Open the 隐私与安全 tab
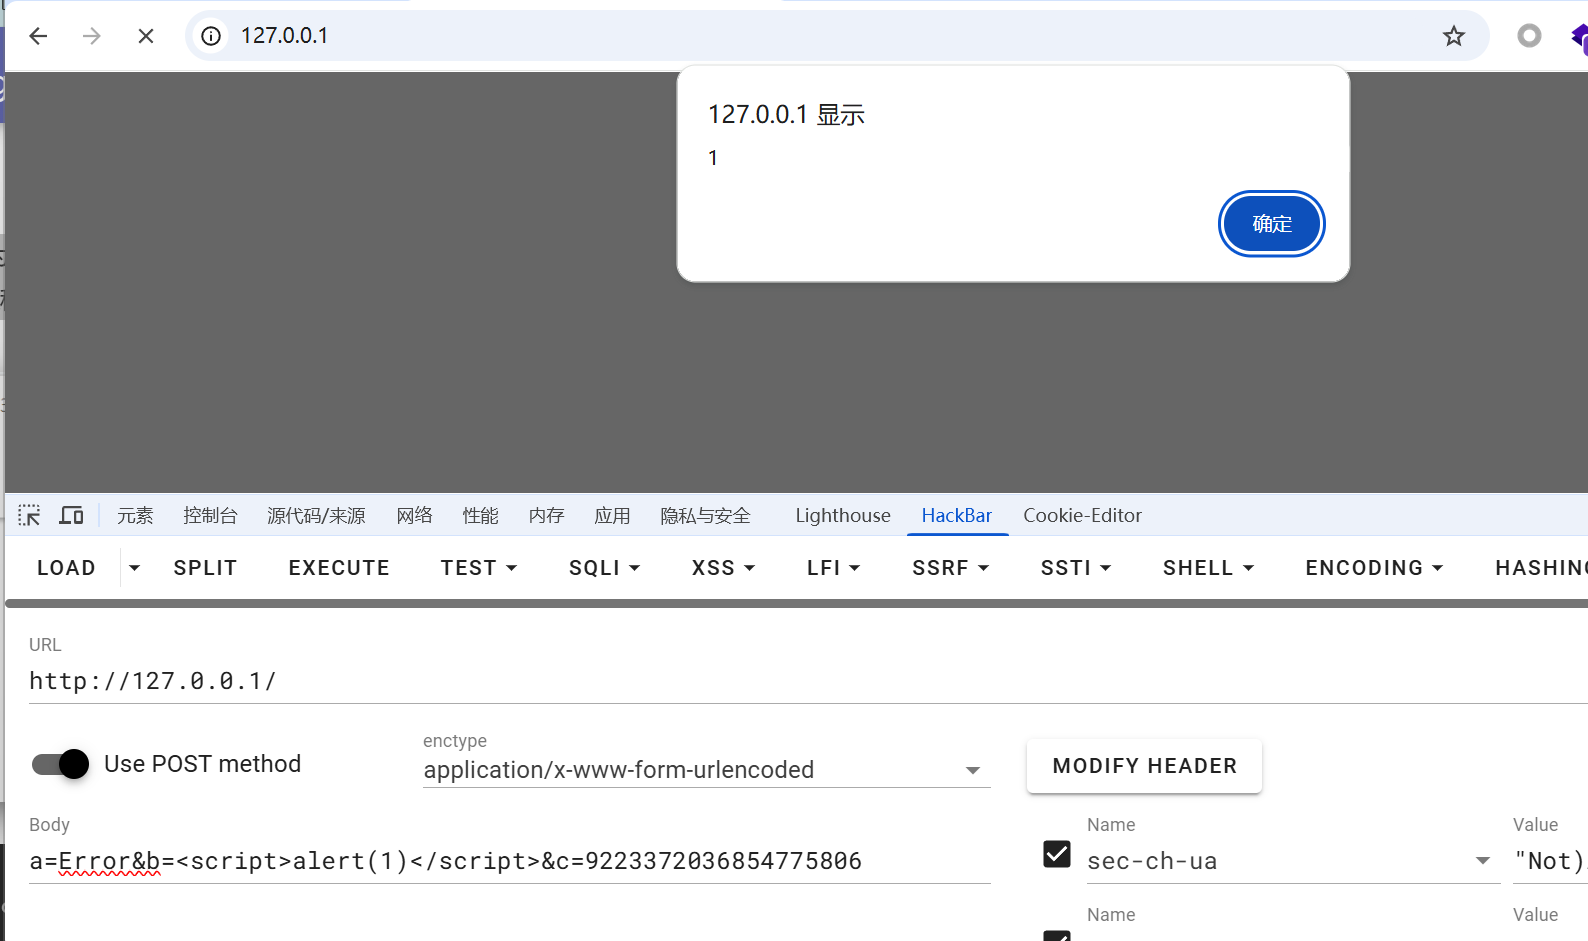Image resolution: width=1588 pixels, height=941 pixels. click(x=705, y=515)
